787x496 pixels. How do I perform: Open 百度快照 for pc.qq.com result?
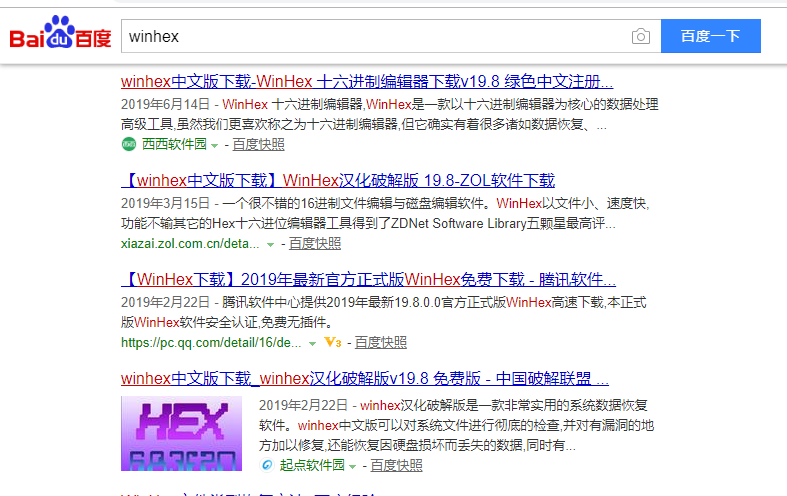pos(381,342)
